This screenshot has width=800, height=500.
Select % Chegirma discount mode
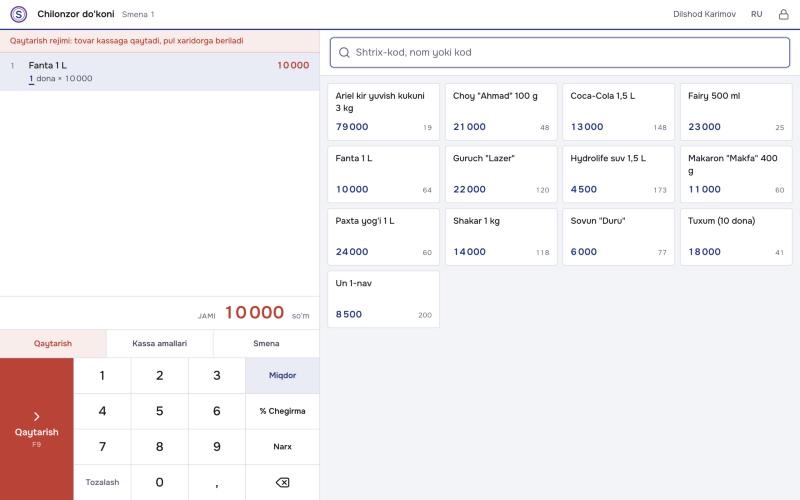[x=282, y=411]
